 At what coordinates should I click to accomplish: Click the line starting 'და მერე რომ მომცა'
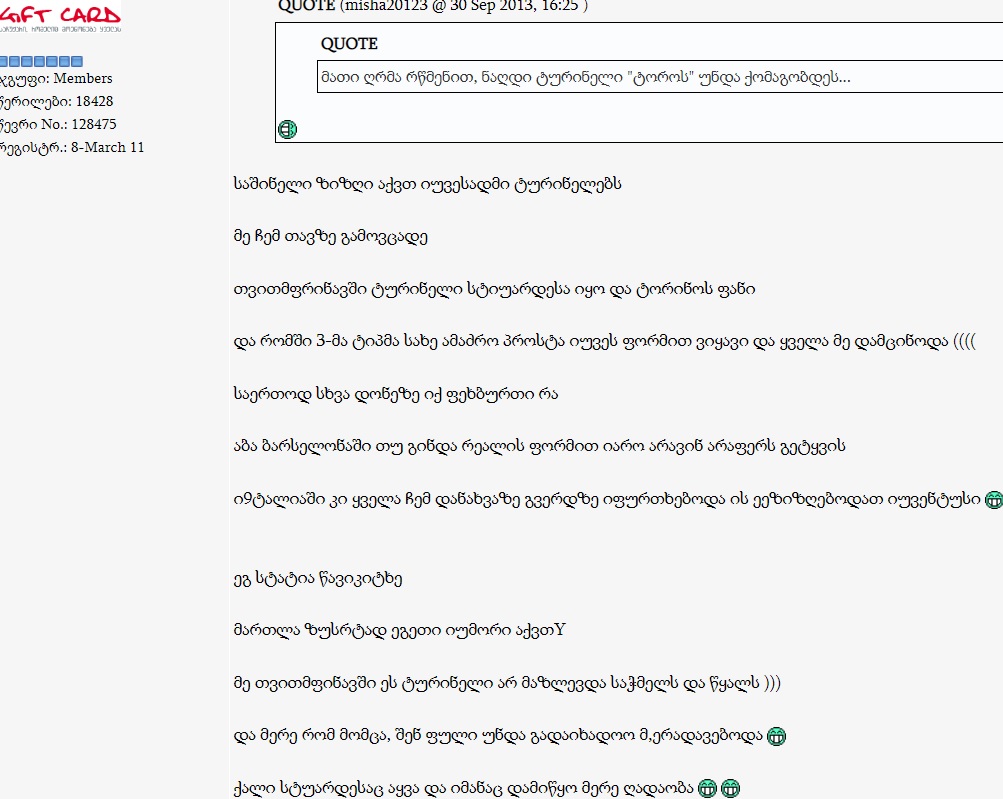point(498,736)
